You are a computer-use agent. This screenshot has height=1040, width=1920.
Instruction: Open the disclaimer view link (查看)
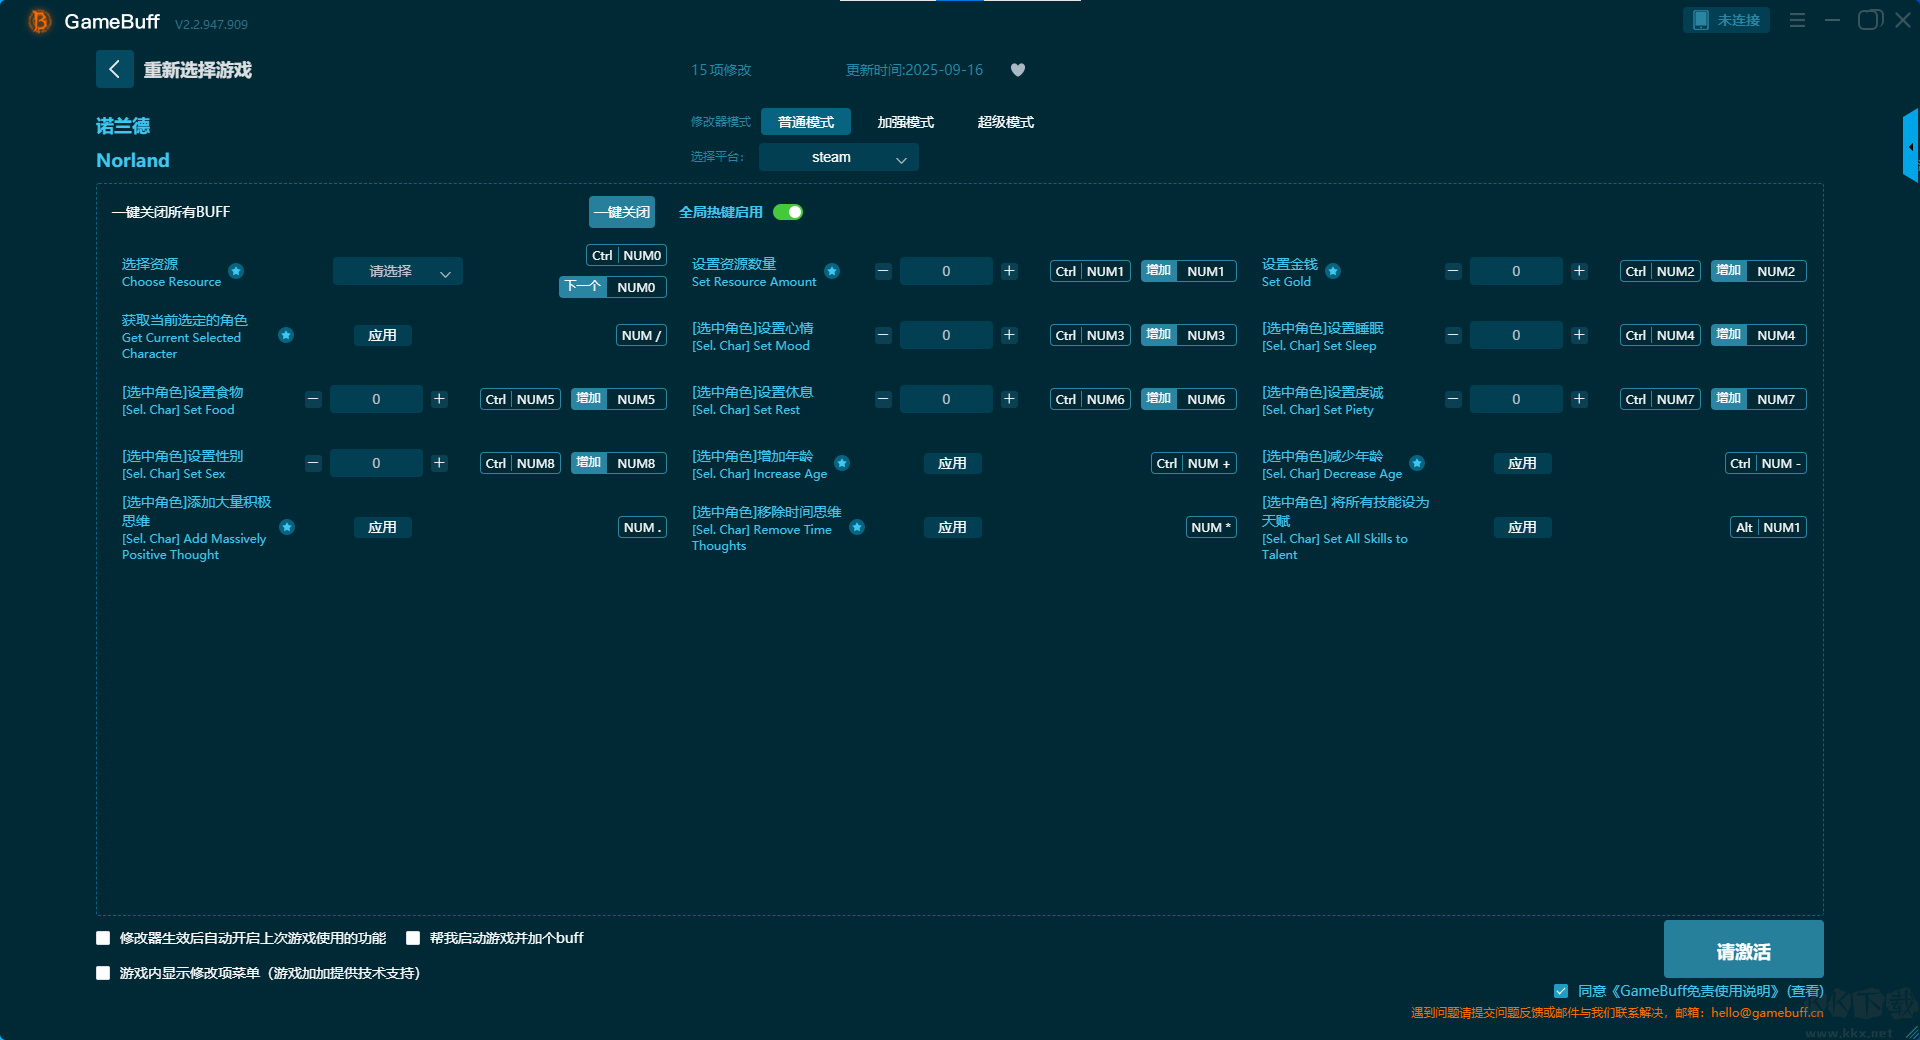(x=1806, y=991)
